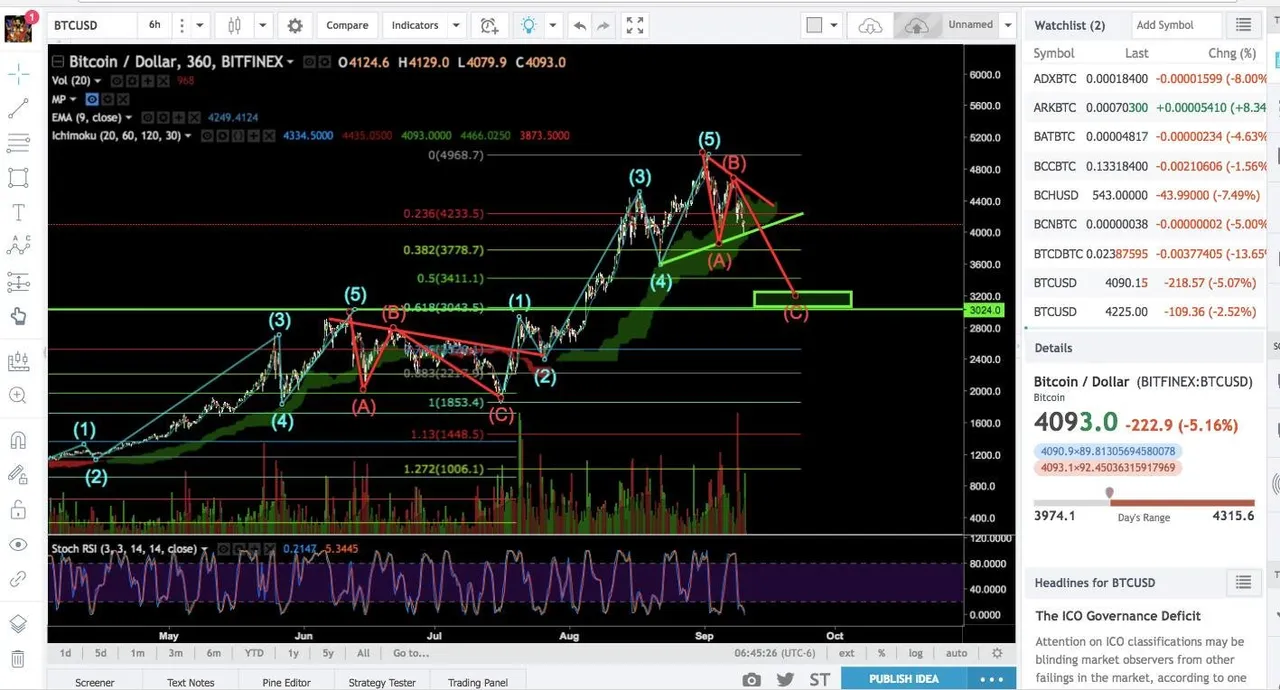Open the Strategy Tester tab

382,682
